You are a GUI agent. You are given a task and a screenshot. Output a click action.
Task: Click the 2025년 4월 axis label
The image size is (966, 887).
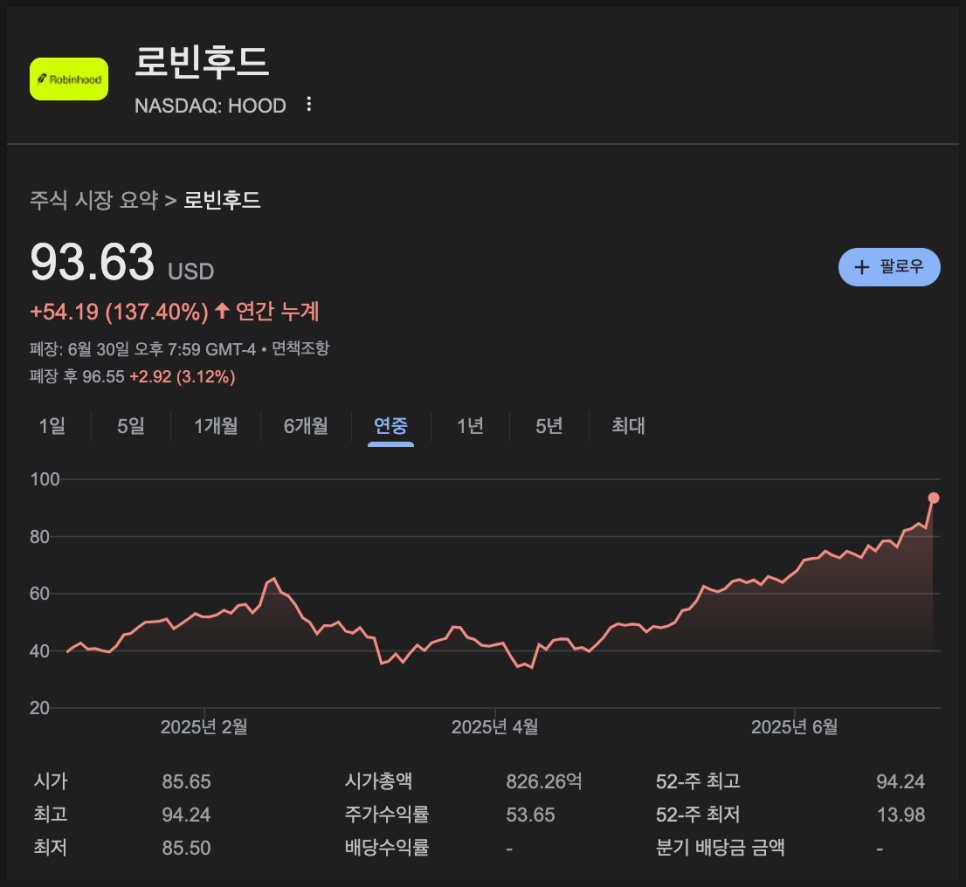[x=495, y=727]
